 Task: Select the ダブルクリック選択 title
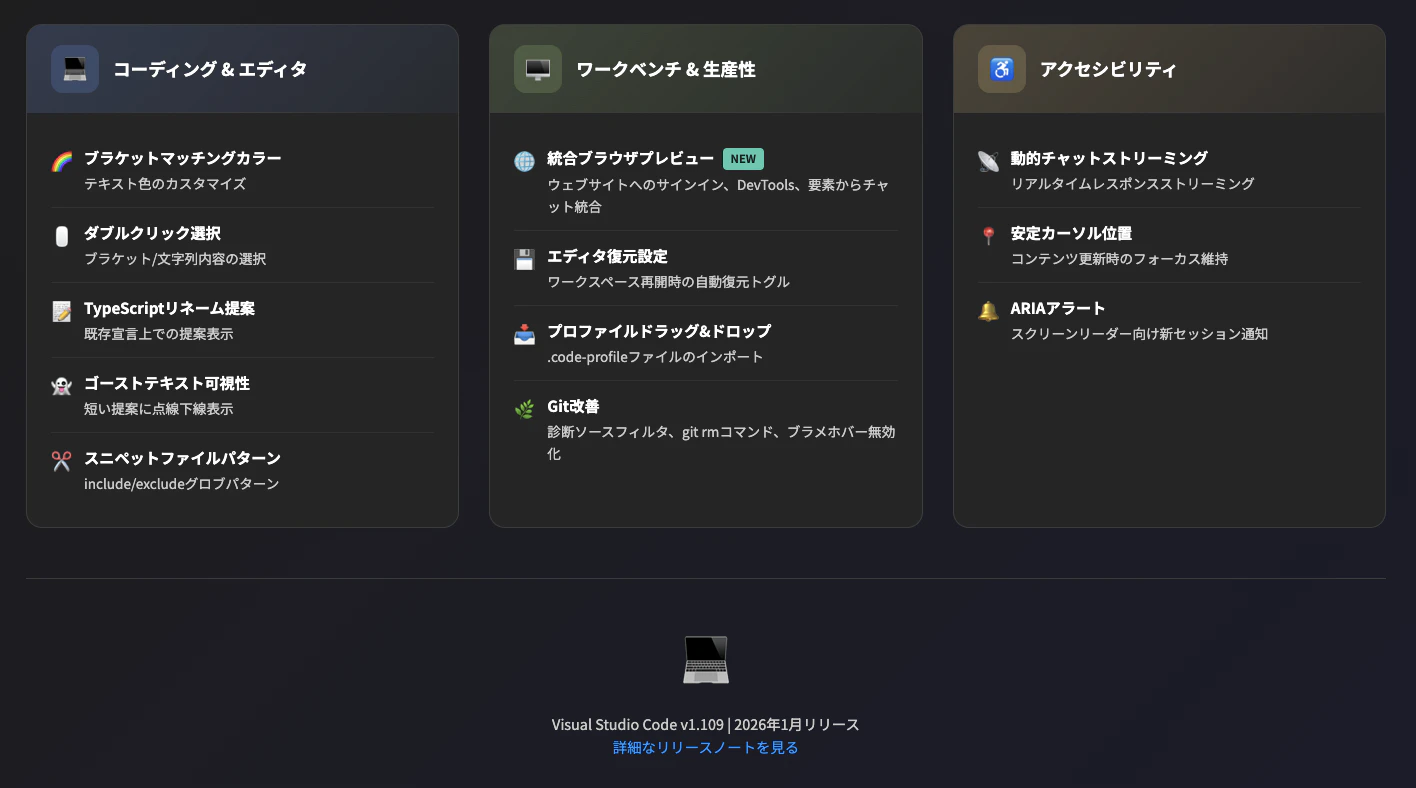coord(152,233)
